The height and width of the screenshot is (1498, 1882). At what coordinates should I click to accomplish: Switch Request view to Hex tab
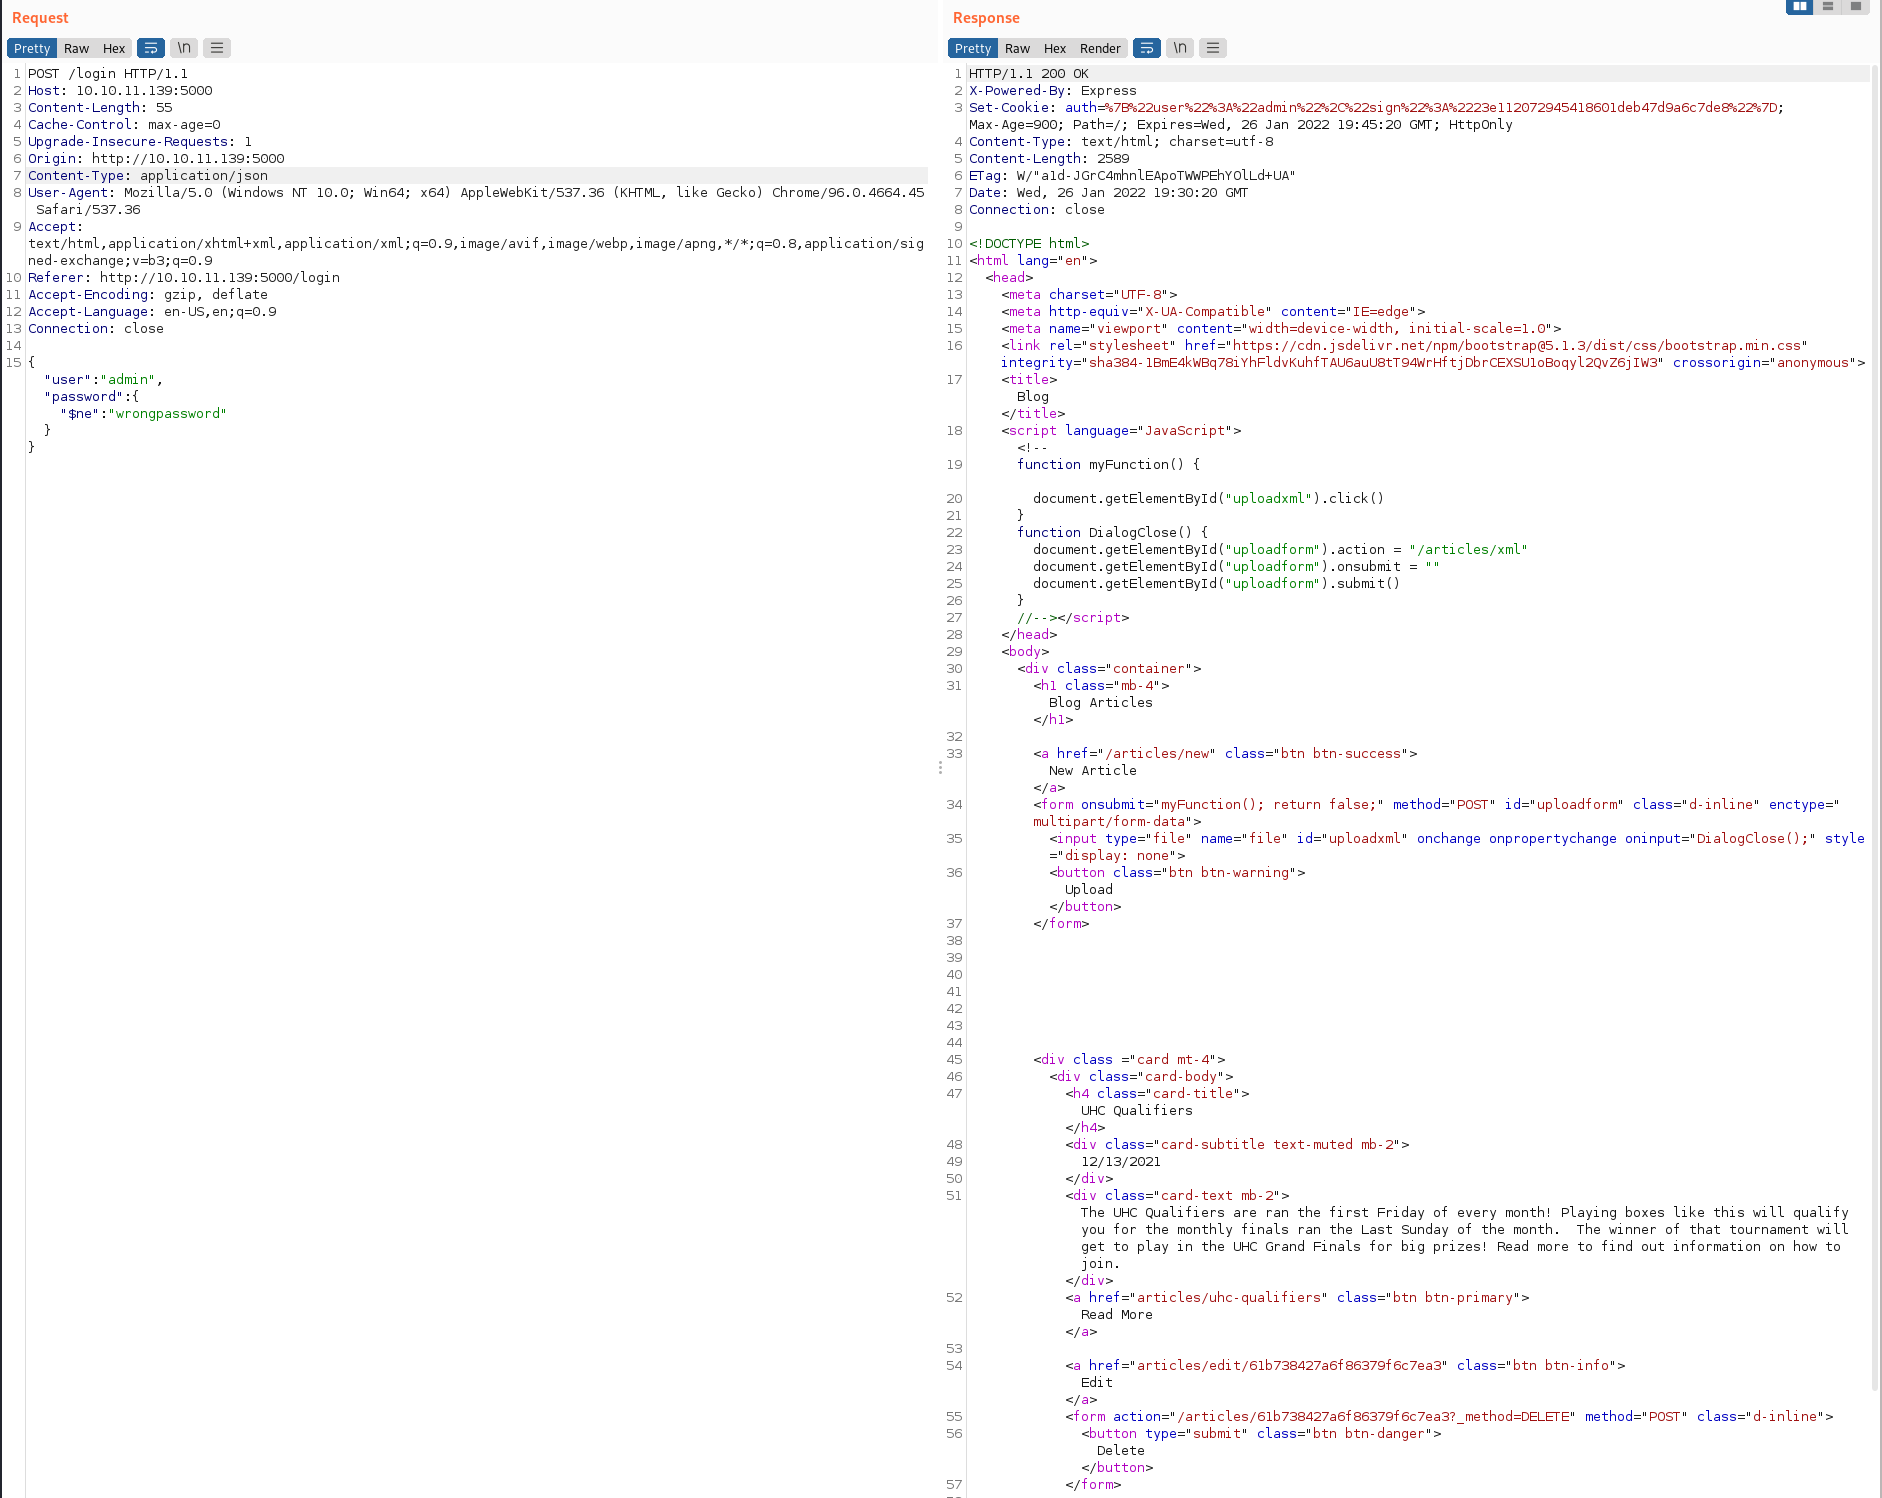(114, 48)
